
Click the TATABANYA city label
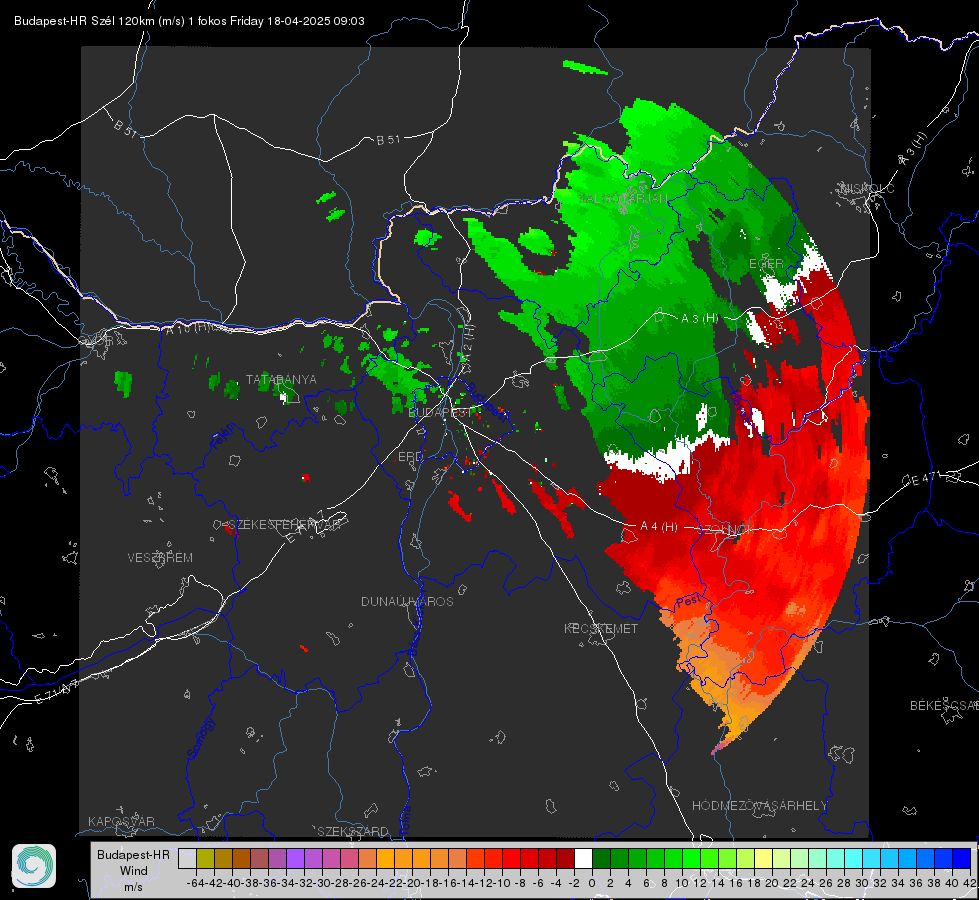(281, 380)
